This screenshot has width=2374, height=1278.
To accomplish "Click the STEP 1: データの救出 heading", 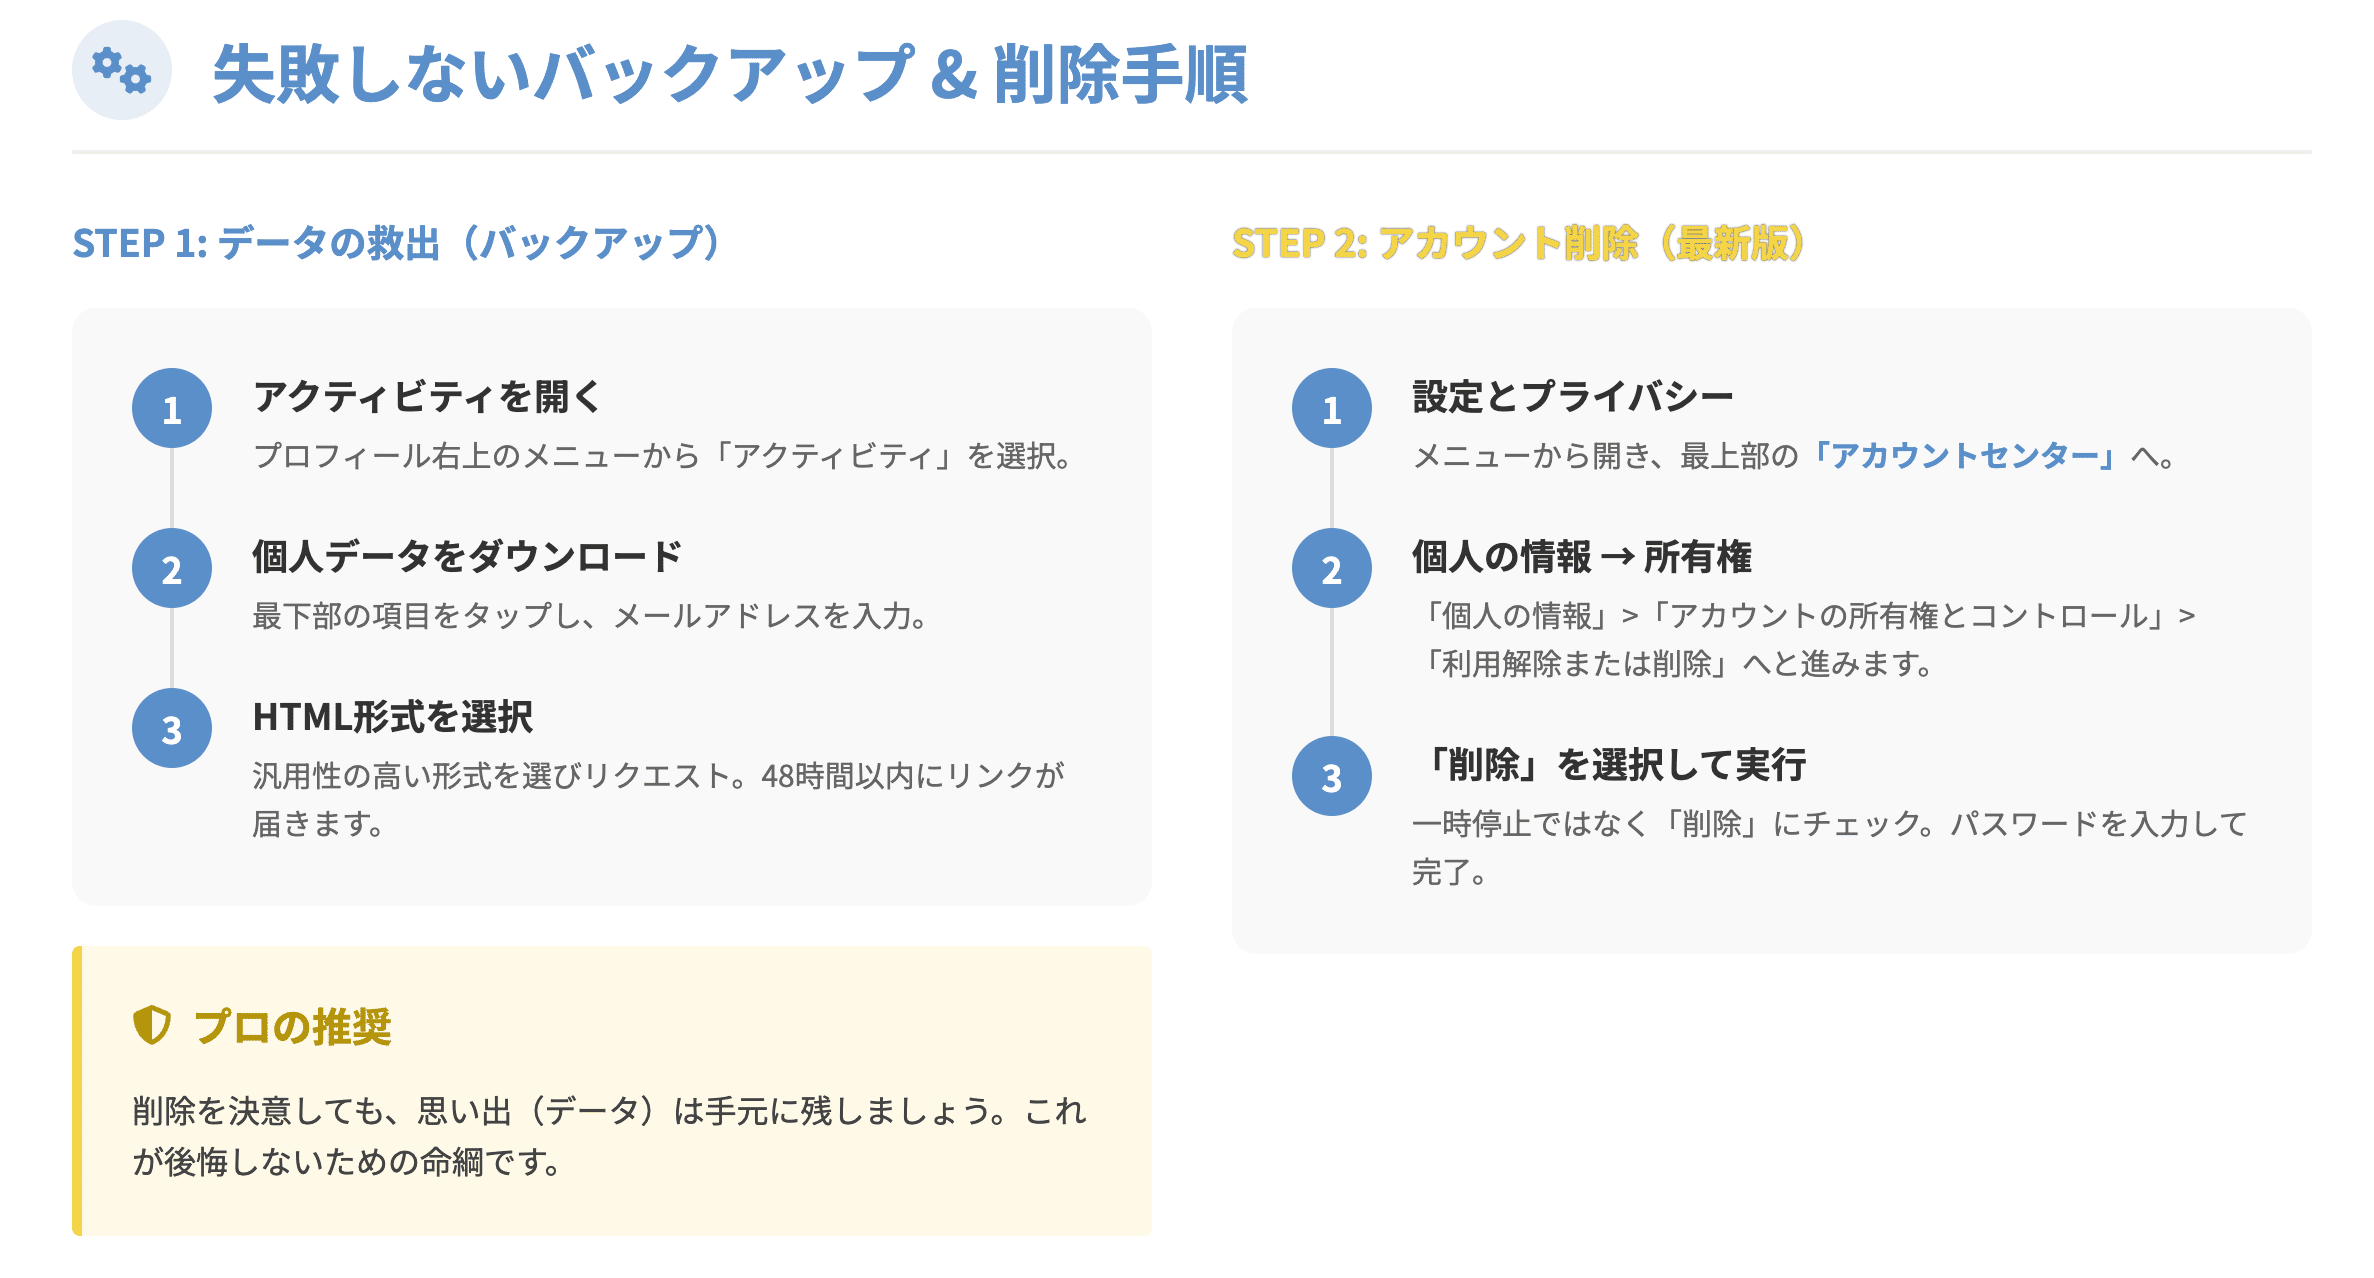I will pos(397,243).
